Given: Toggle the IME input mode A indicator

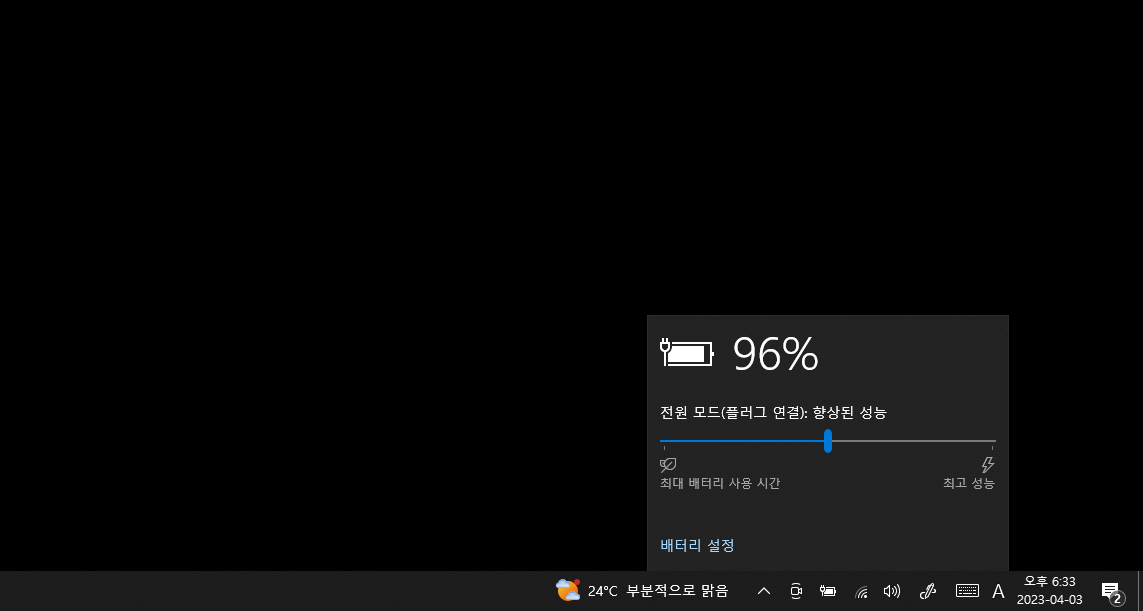Looking at the screenshot, I should (999, 591).
